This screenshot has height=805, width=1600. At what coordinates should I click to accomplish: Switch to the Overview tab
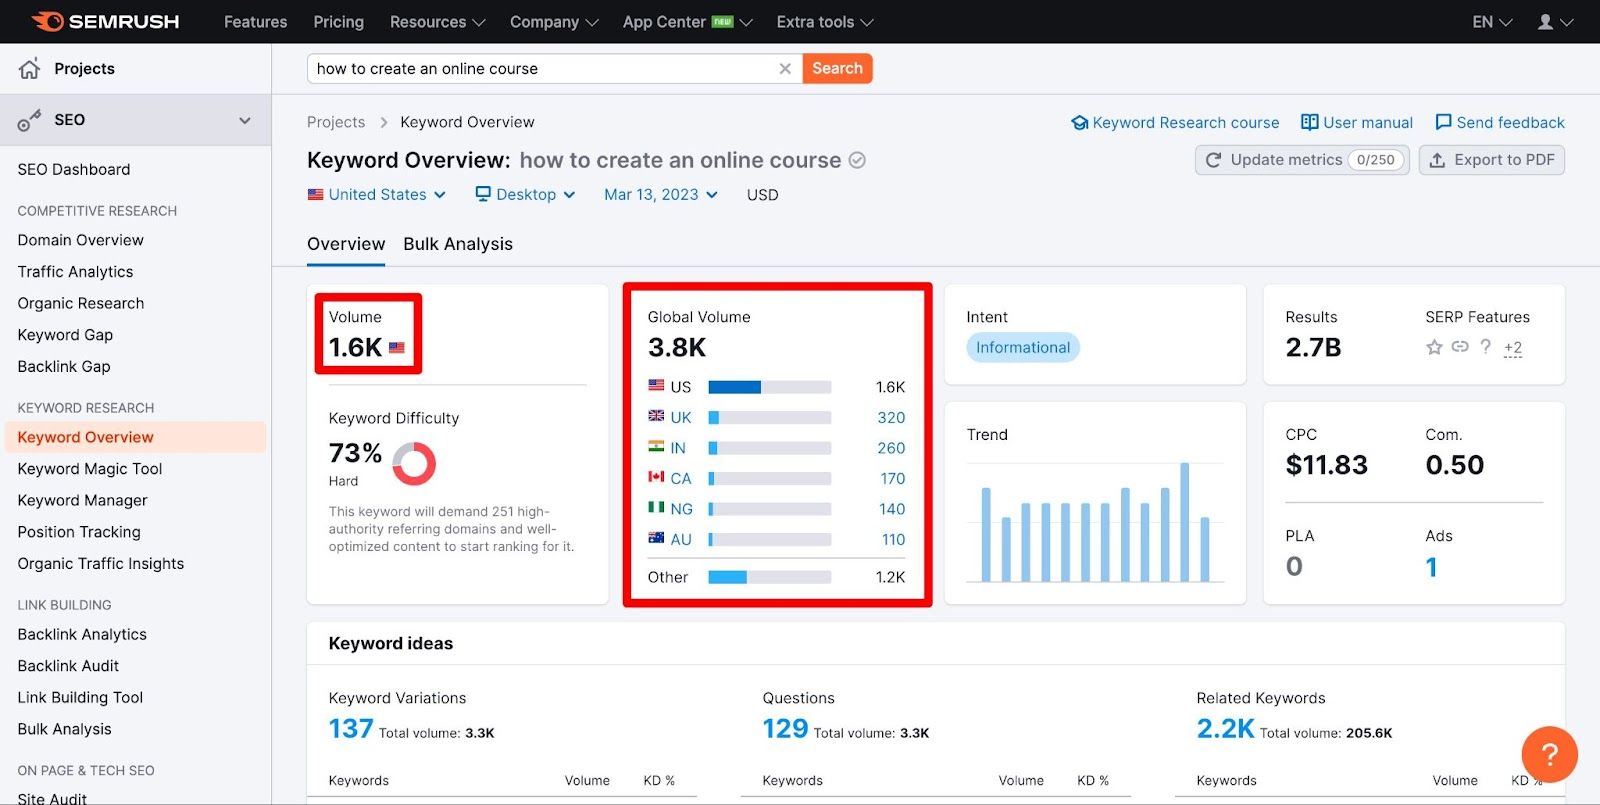point(346,244)
